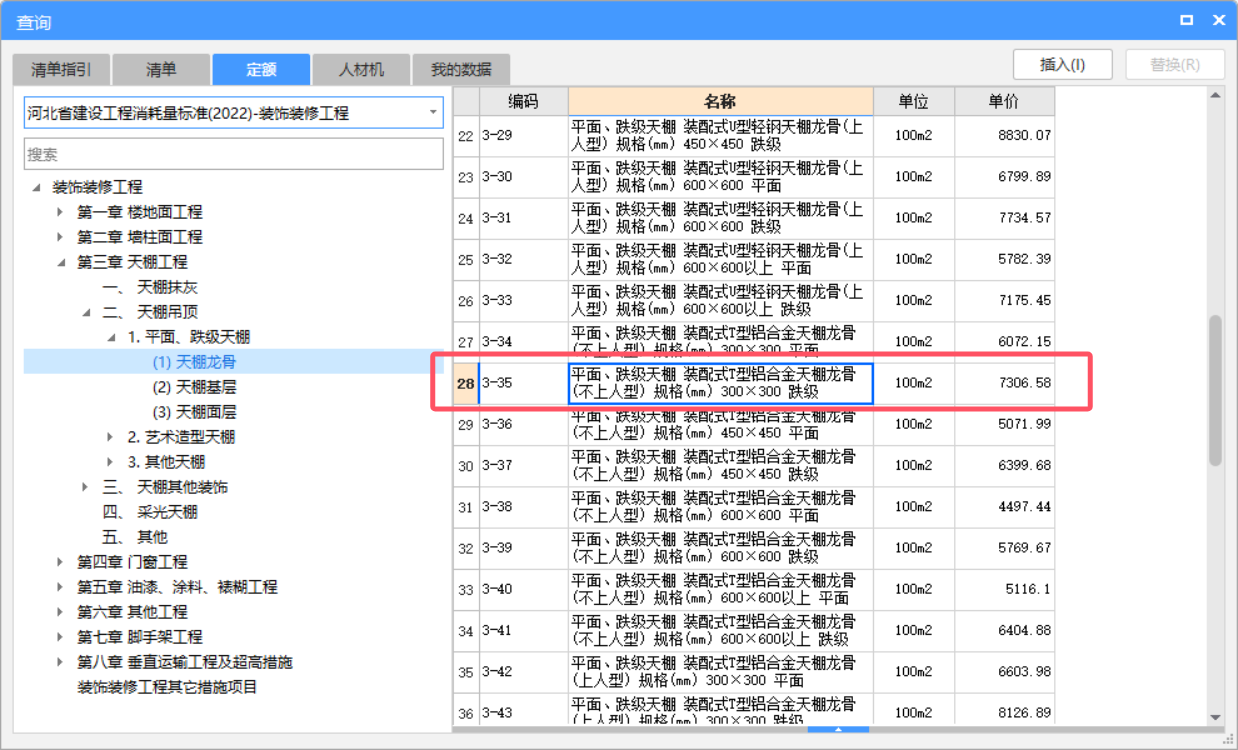This screenshot has height=750, width=1238.
Task: Switch to the 清单指引 tab
Action: click(x=61, y=69)
